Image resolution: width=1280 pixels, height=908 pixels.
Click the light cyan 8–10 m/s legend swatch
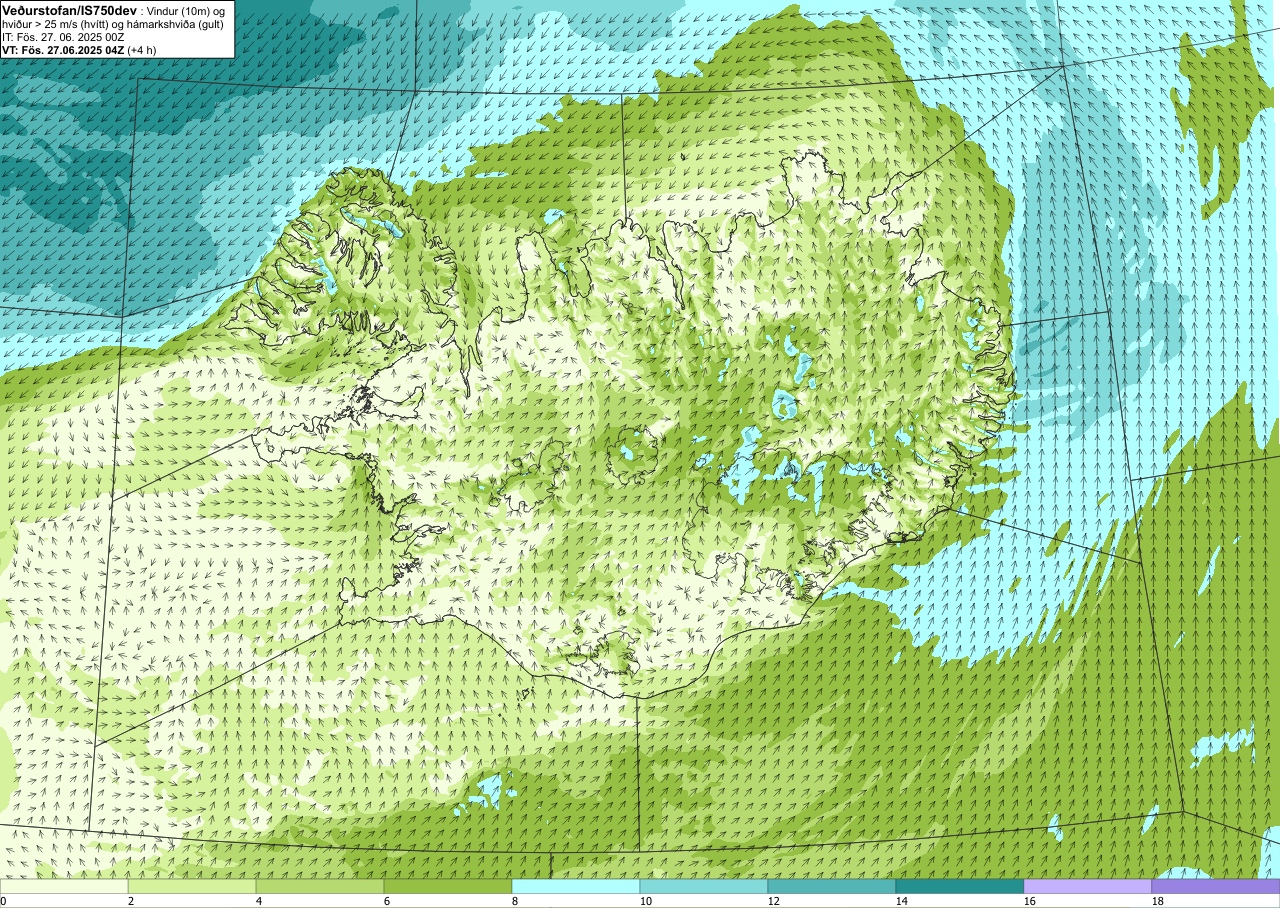coord(576,886)
